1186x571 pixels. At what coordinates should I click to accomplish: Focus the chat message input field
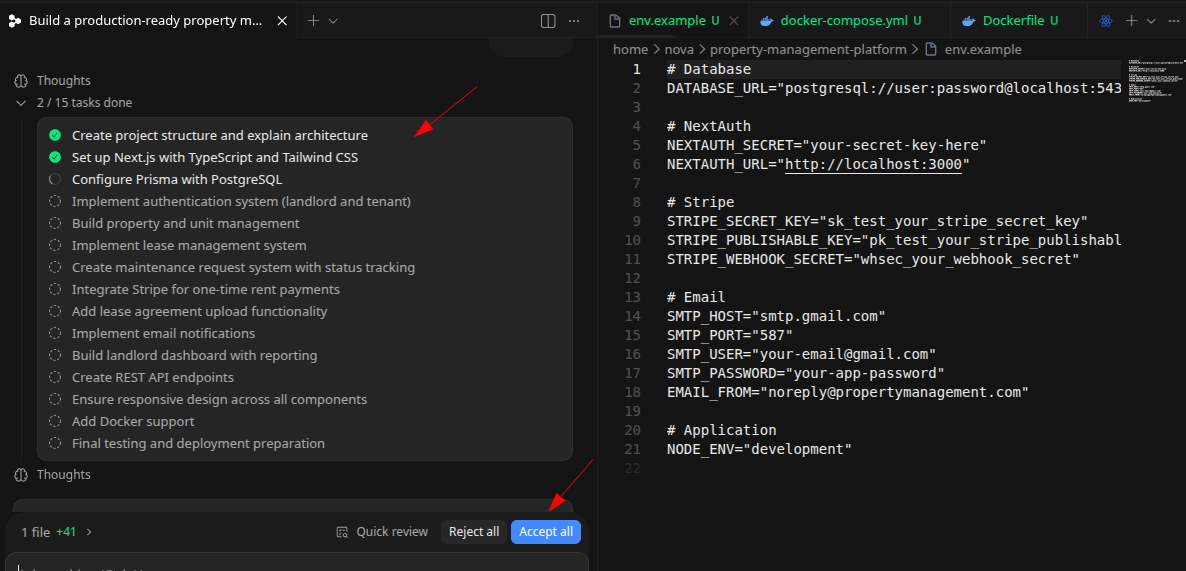[297, 563]
